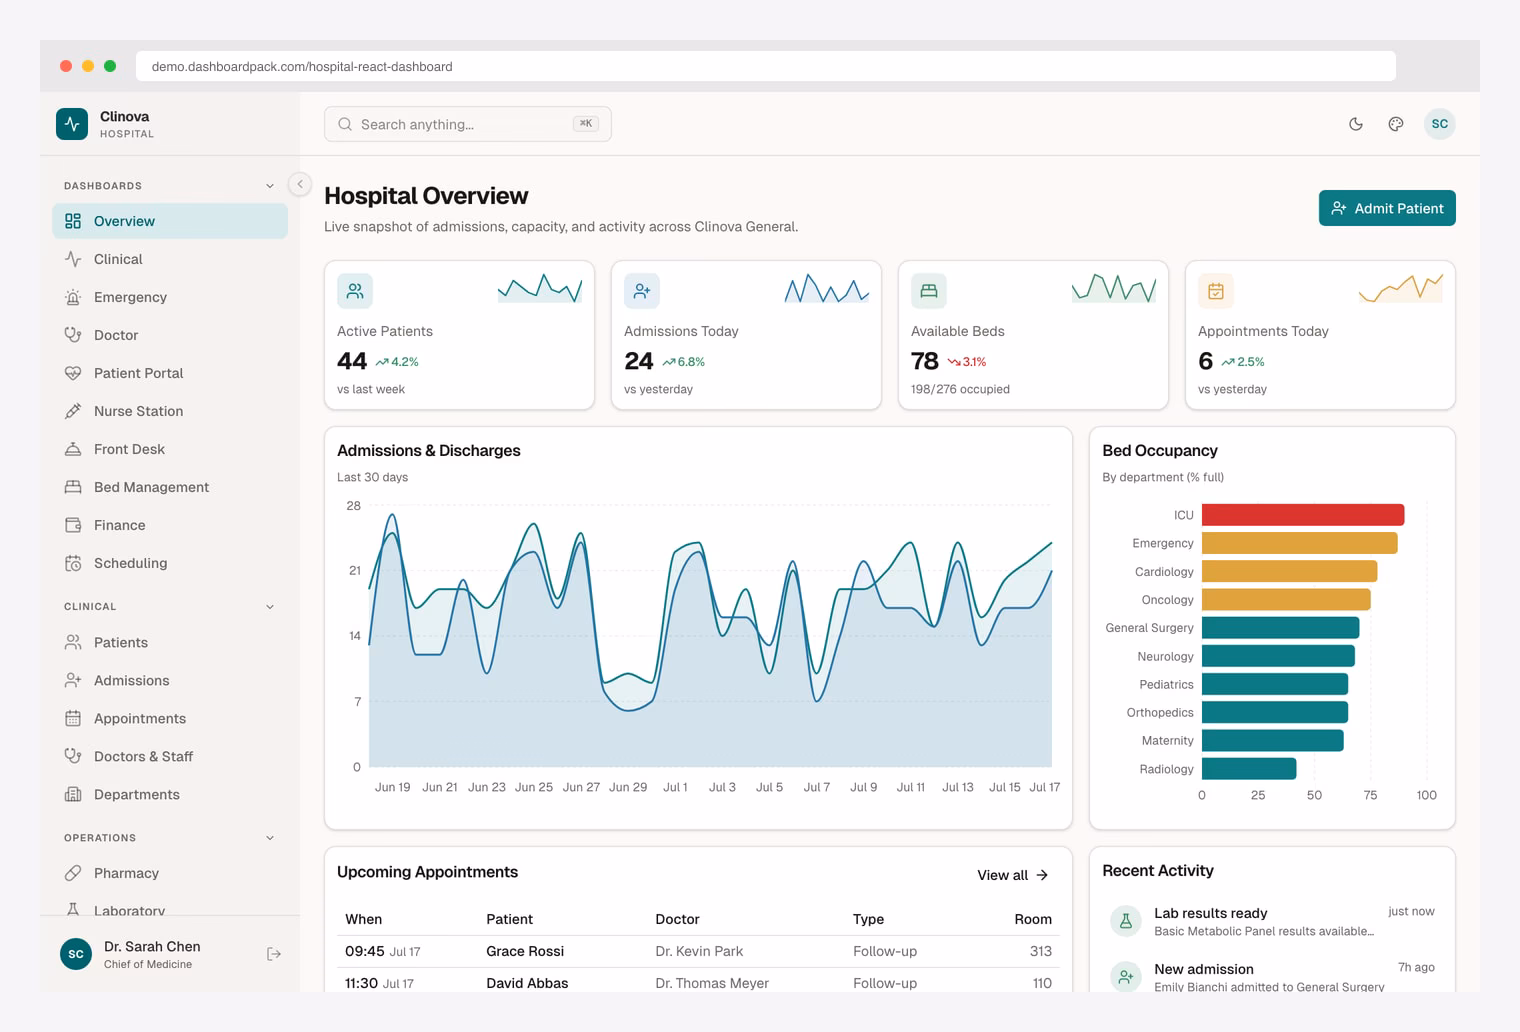Click the Admit Patient button

pyautogui.click(x=1387, y=208)
